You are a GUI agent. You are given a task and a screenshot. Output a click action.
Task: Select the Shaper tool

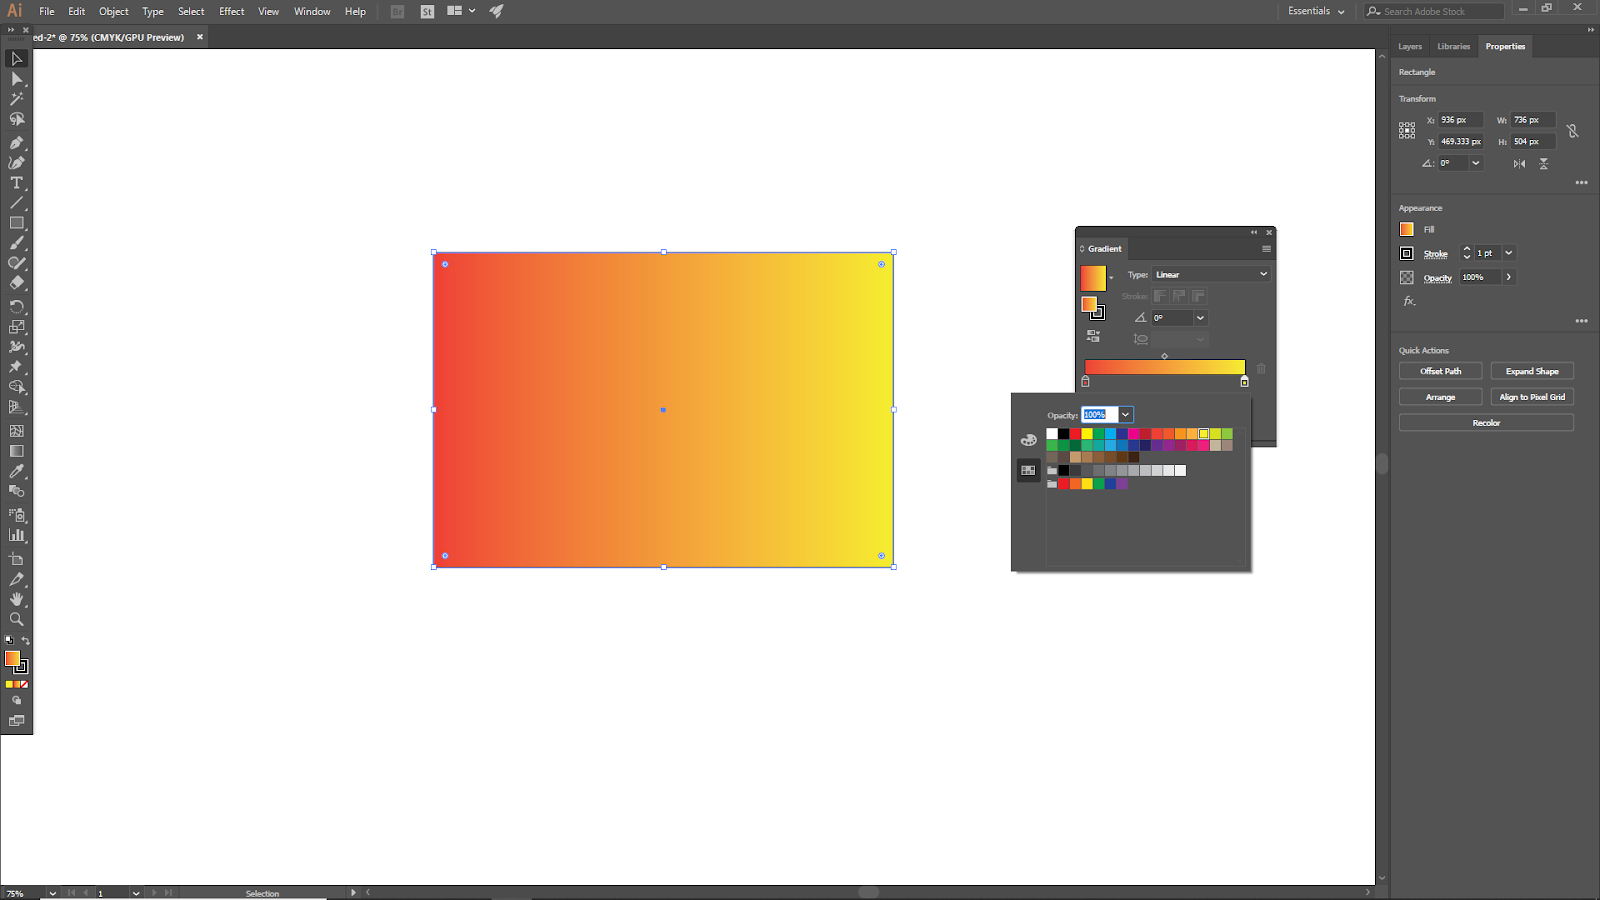17,263
